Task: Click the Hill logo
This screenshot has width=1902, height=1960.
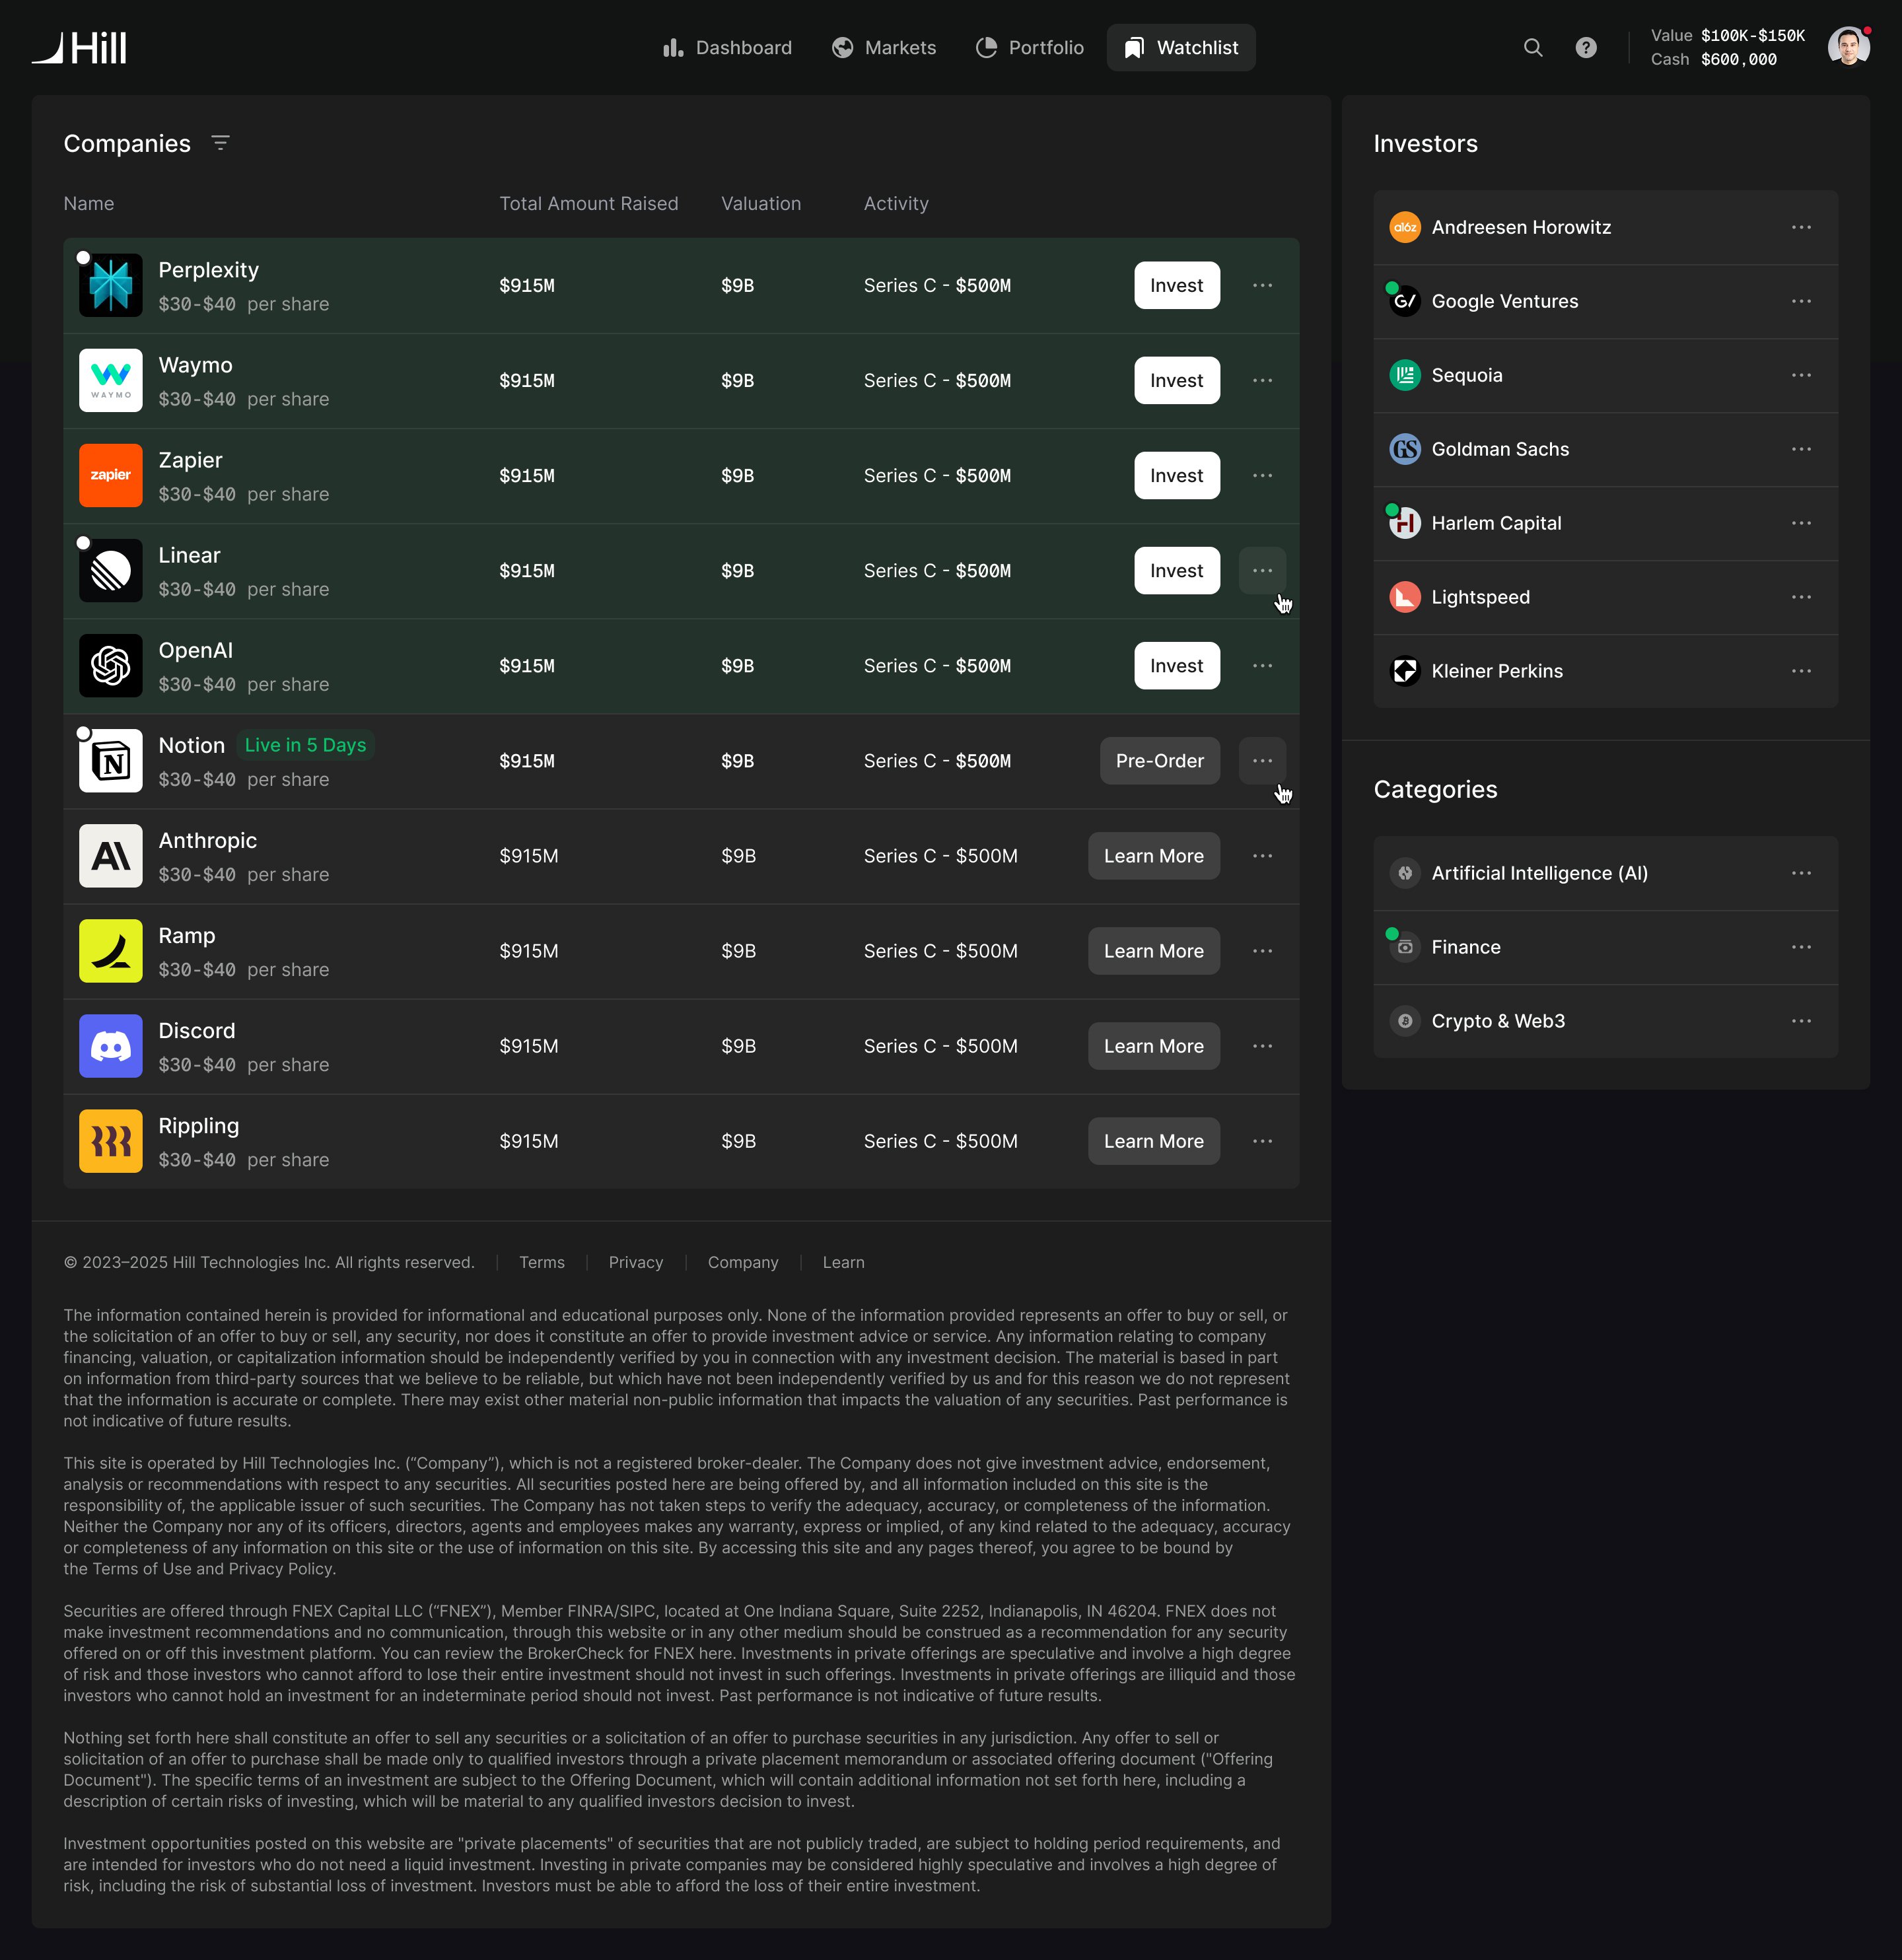Action: (80, 47)
